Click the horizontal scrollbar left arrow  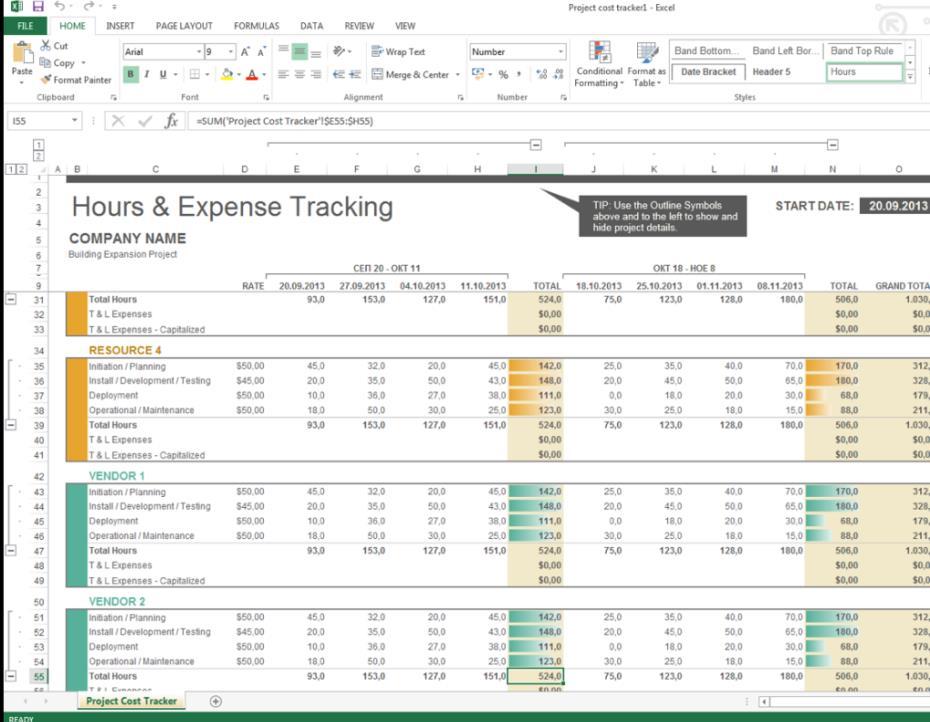(x=765, y=702)
